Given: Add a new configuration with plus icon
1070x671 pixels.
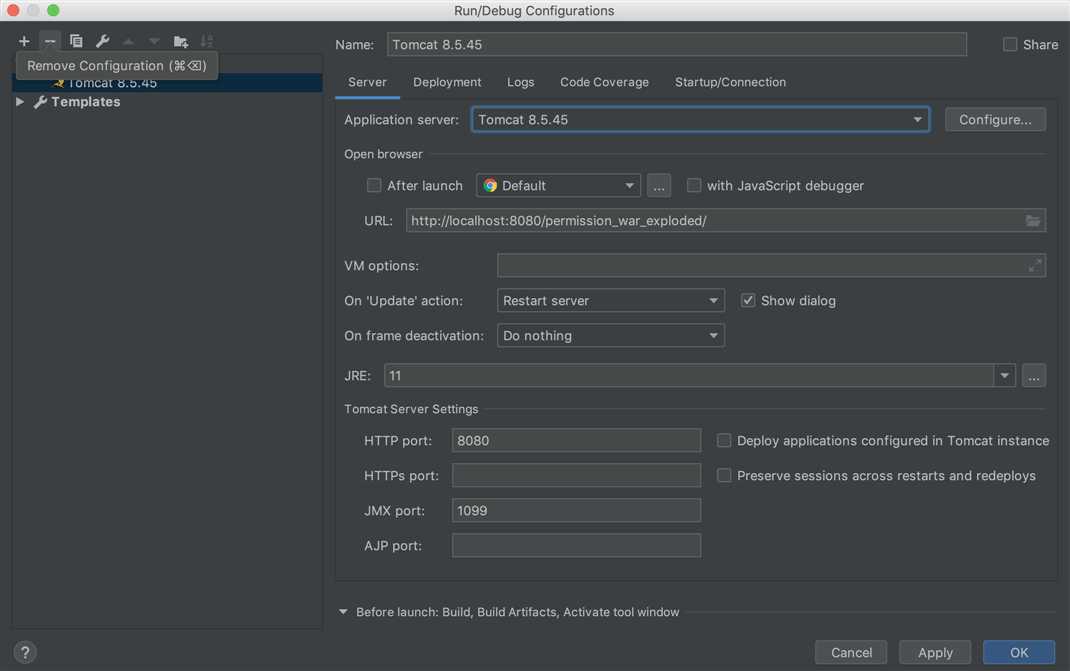Looking at the screenshot, I should [x=24, y=41].
